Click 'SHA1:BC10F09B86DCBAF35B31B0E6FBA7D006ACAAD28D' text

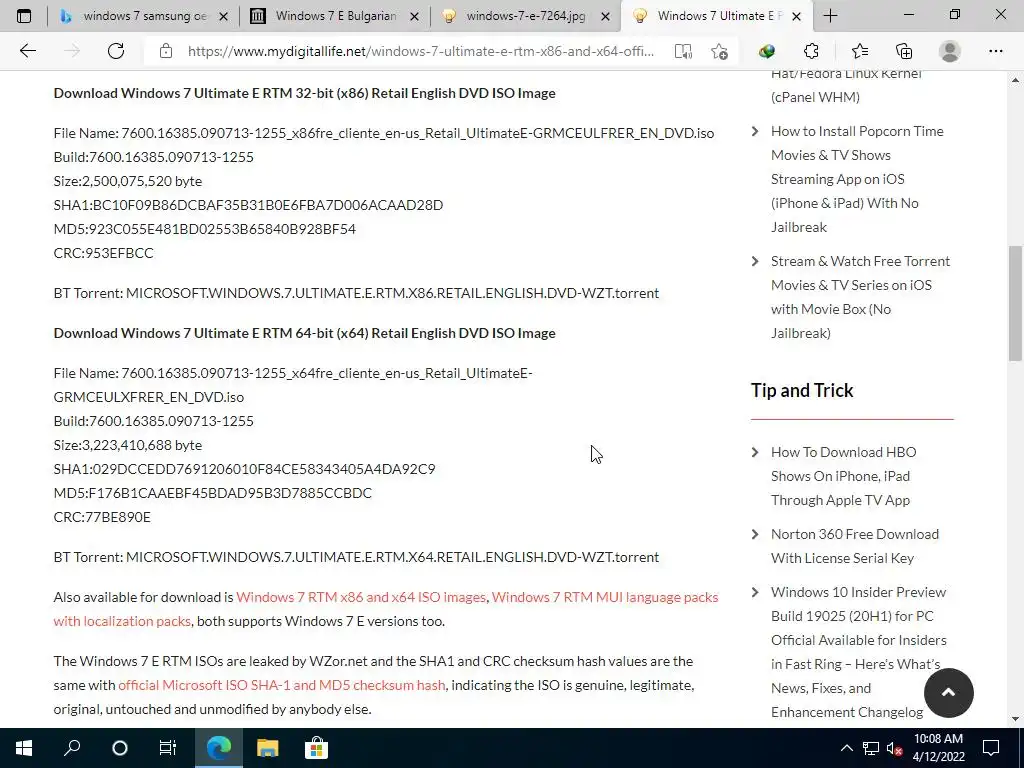(248, 205)
